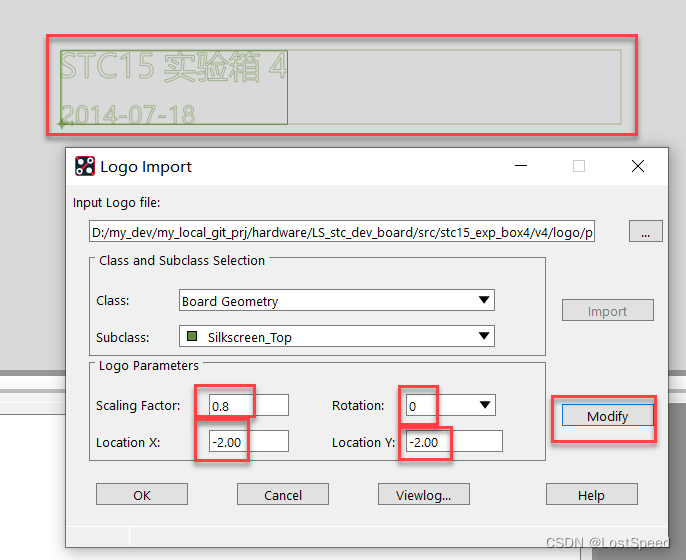Image resolution: width=686 pixels, height=560 pixels.
Task: Open file browser with the ... button
Action: click(645, 232)
